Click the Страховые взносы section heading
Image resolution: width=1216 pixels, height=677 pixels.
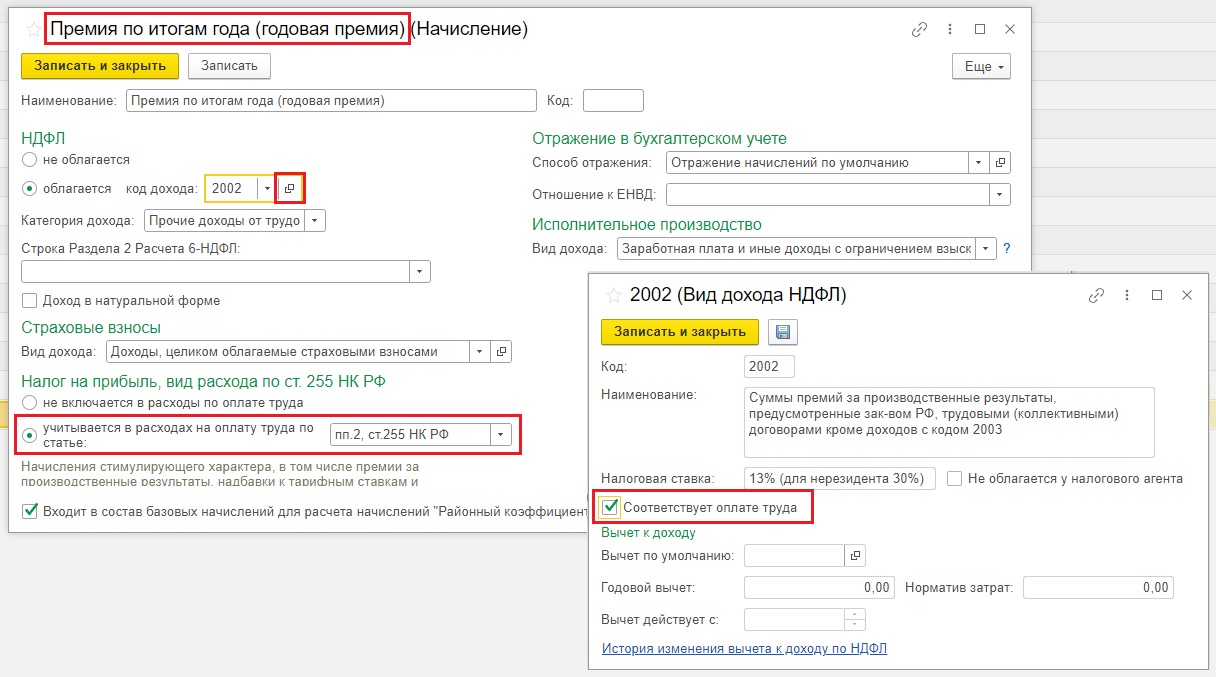(x=91, y=327)
